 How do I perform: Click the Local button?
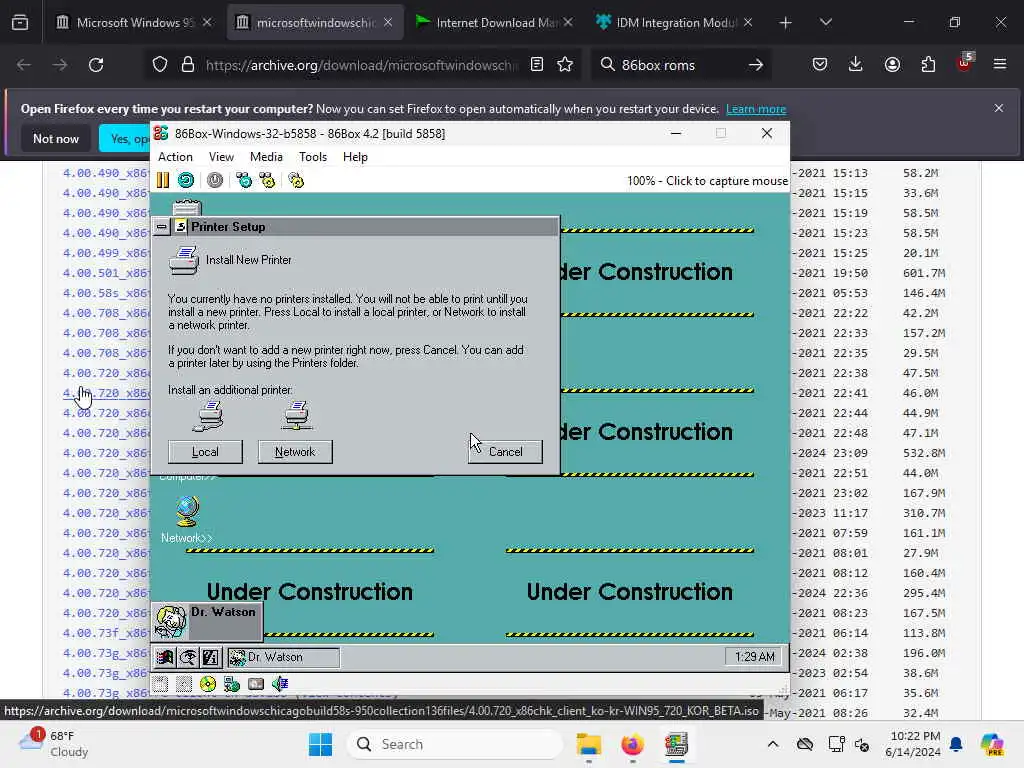click(x=205, y=452)
